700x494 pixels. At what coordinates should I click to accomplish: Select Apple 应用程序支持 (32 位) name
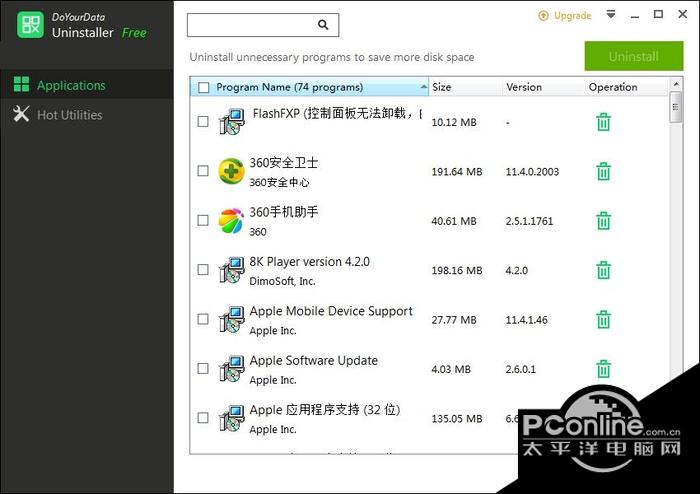(325, 410)
